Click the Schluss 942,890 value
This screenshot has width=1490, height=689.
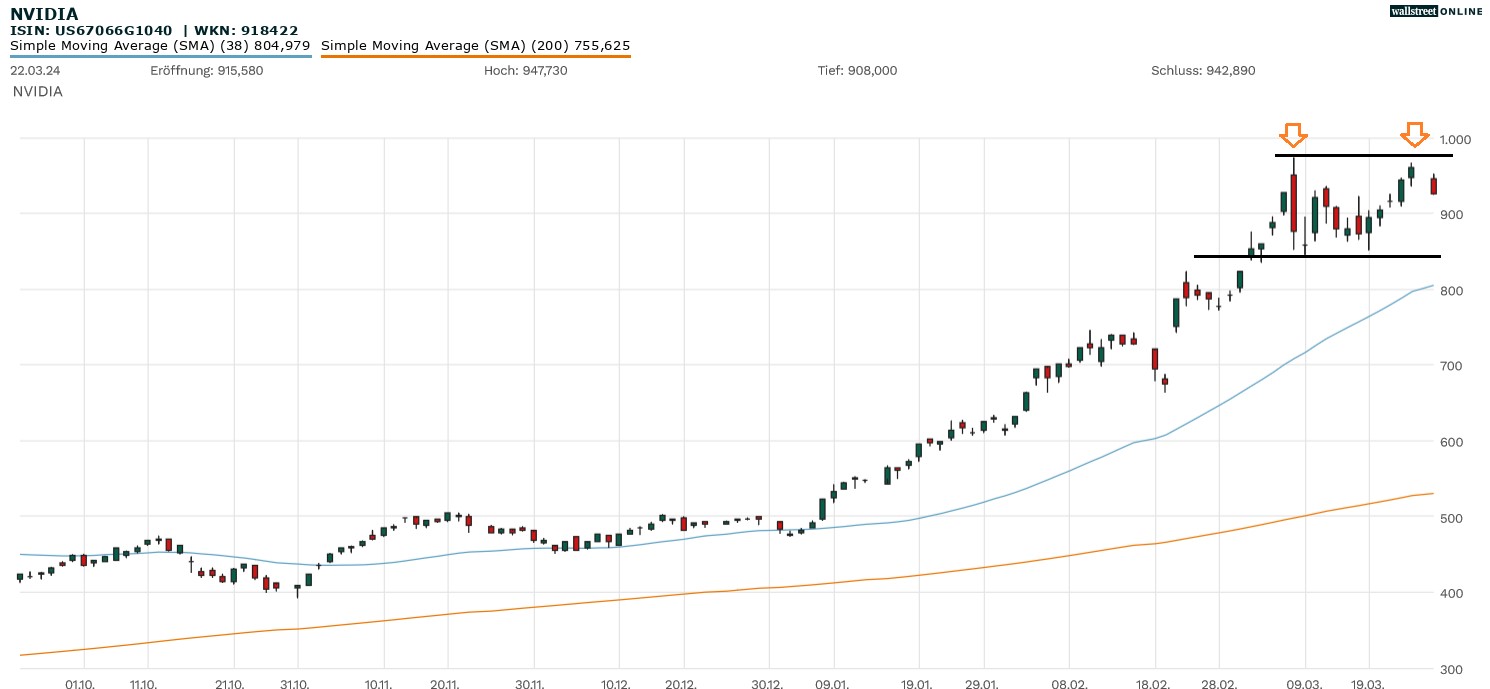1203,71
